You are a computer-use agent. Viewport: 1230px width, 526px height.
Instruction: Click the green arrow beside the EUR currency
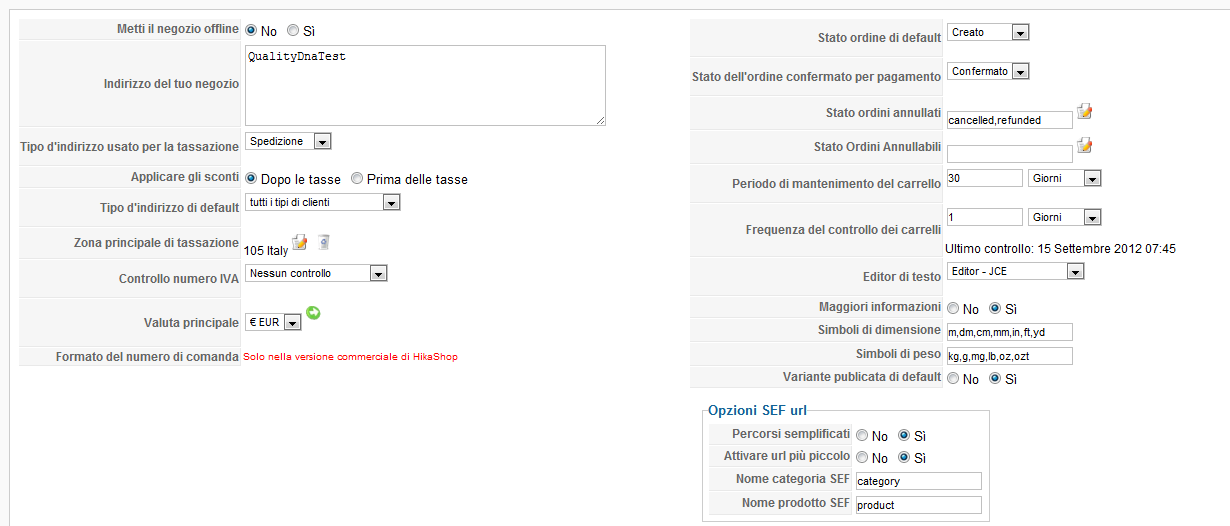pos(313,314)
